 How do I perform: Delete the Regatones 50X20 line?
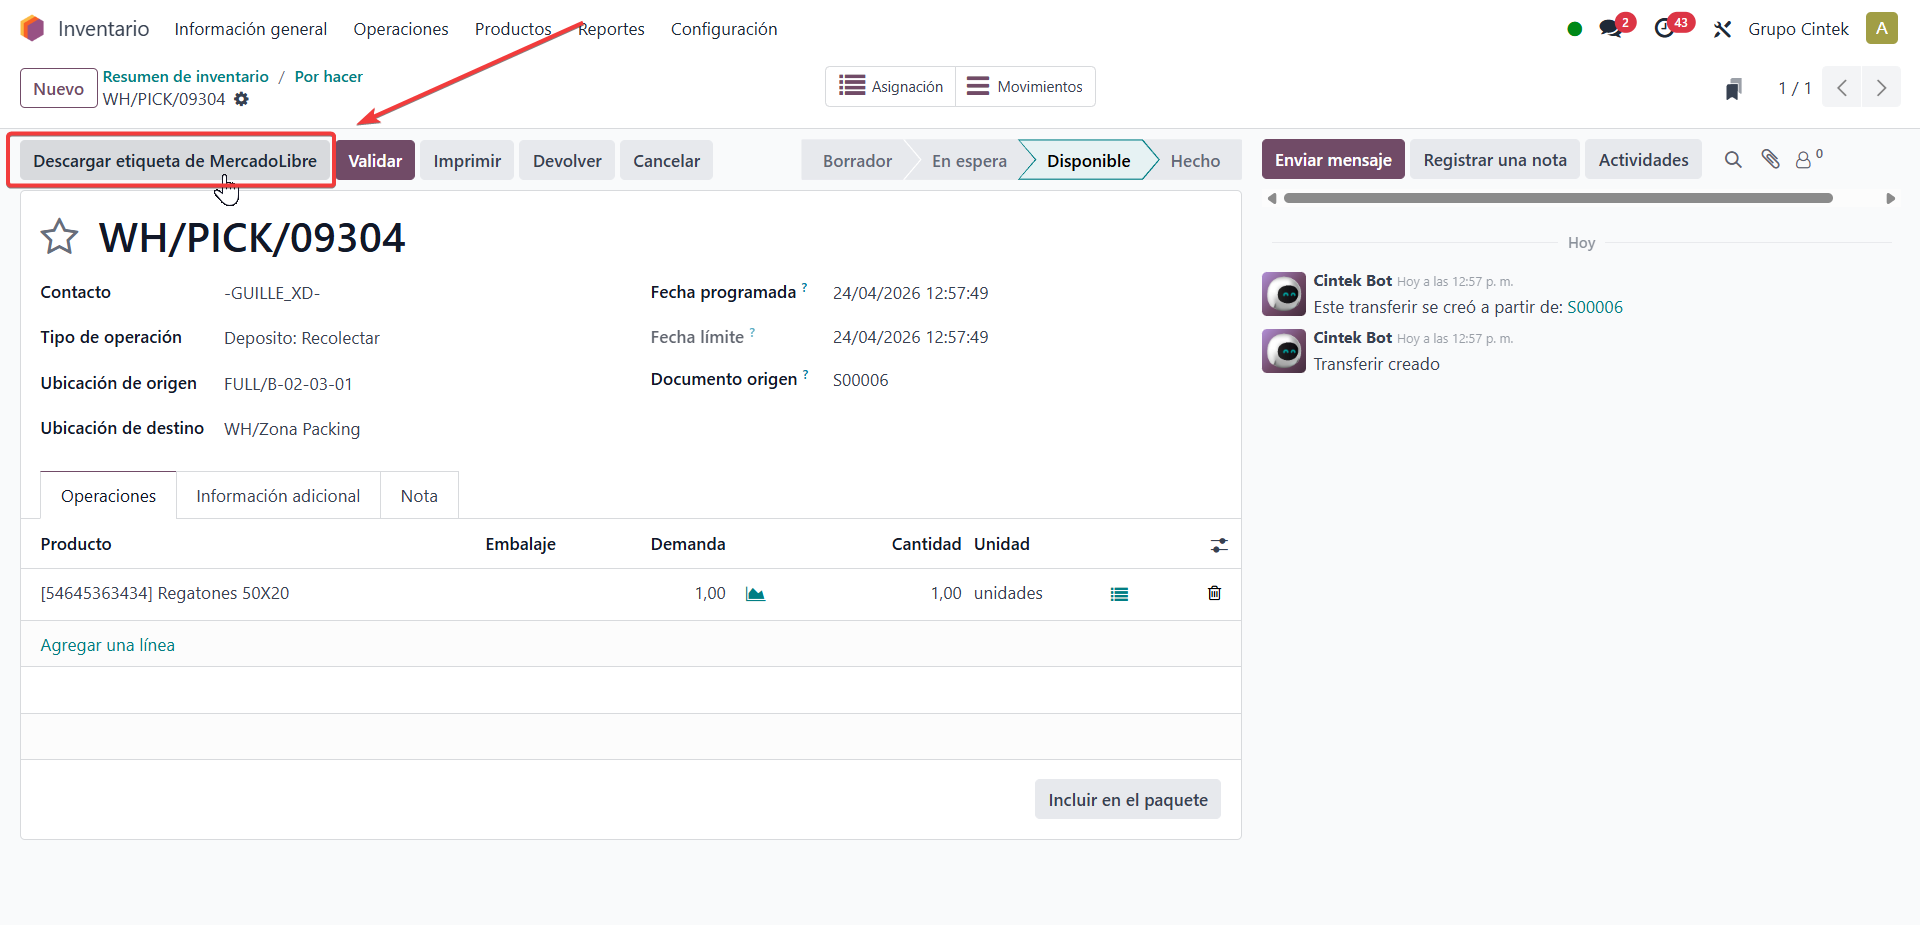pos(1214,593)
